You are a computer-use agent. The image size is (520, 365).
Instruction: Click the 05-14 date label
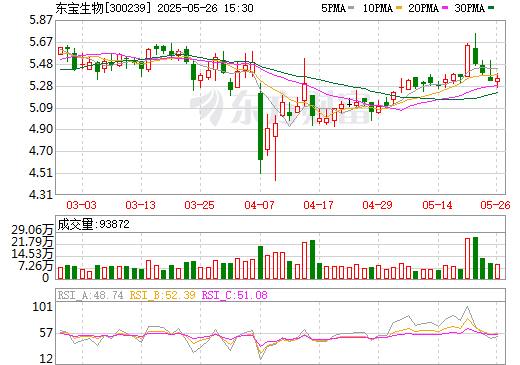pyautogui.click(x=437, y=205)
